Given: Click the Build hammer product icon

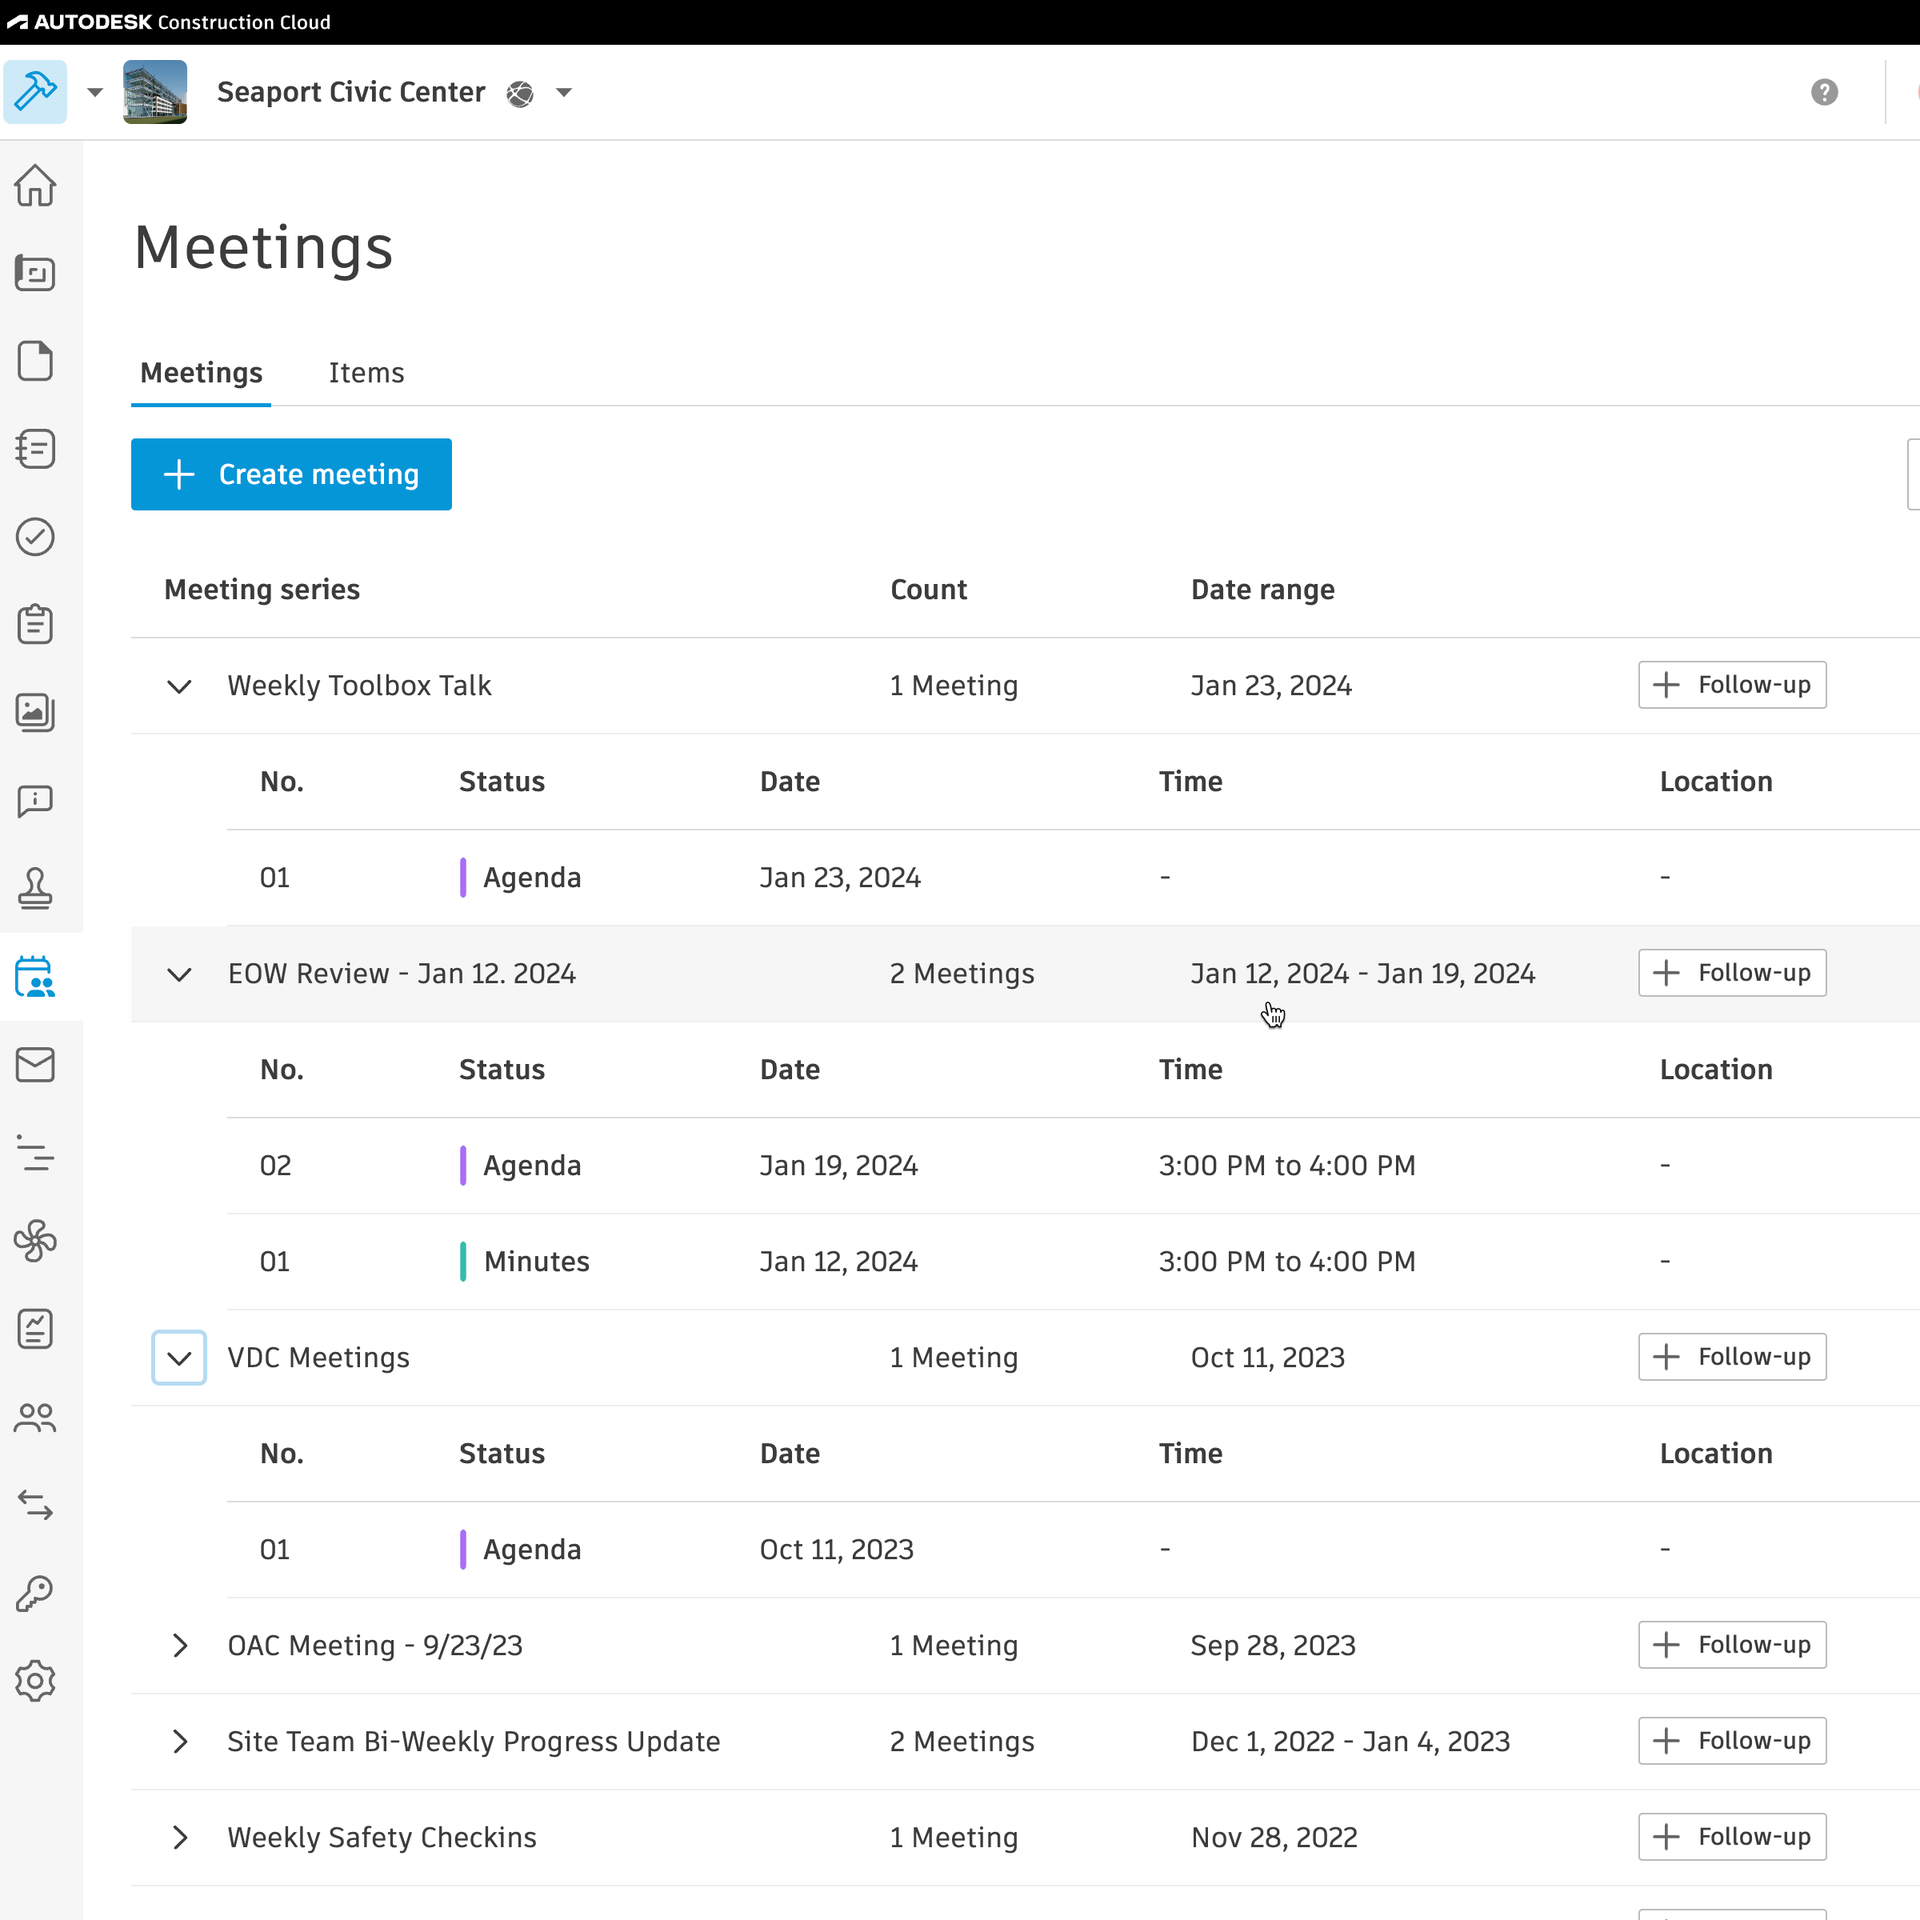Looking at the screenshot, I should pyautogui.click(x=35, y=92).
